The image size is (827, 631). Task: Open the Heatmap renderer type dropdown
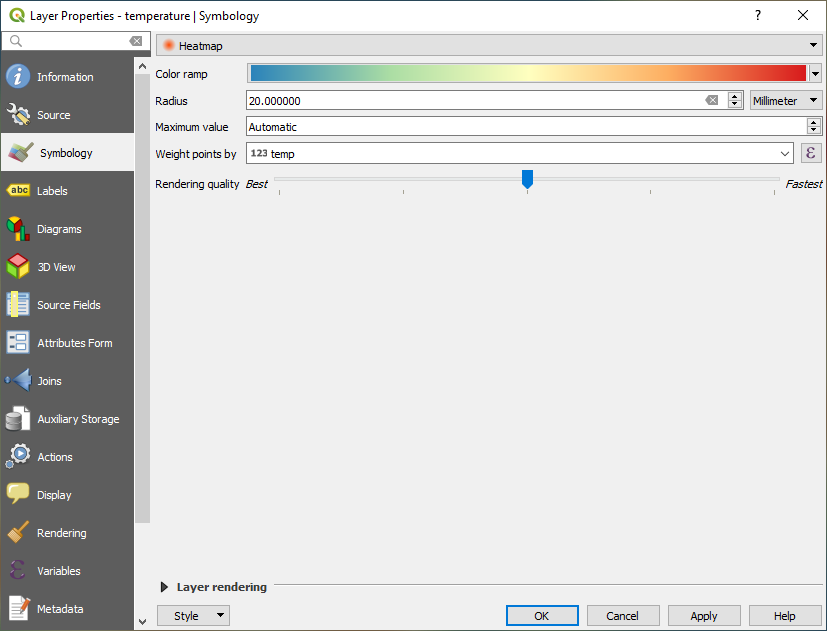point(489,46)
